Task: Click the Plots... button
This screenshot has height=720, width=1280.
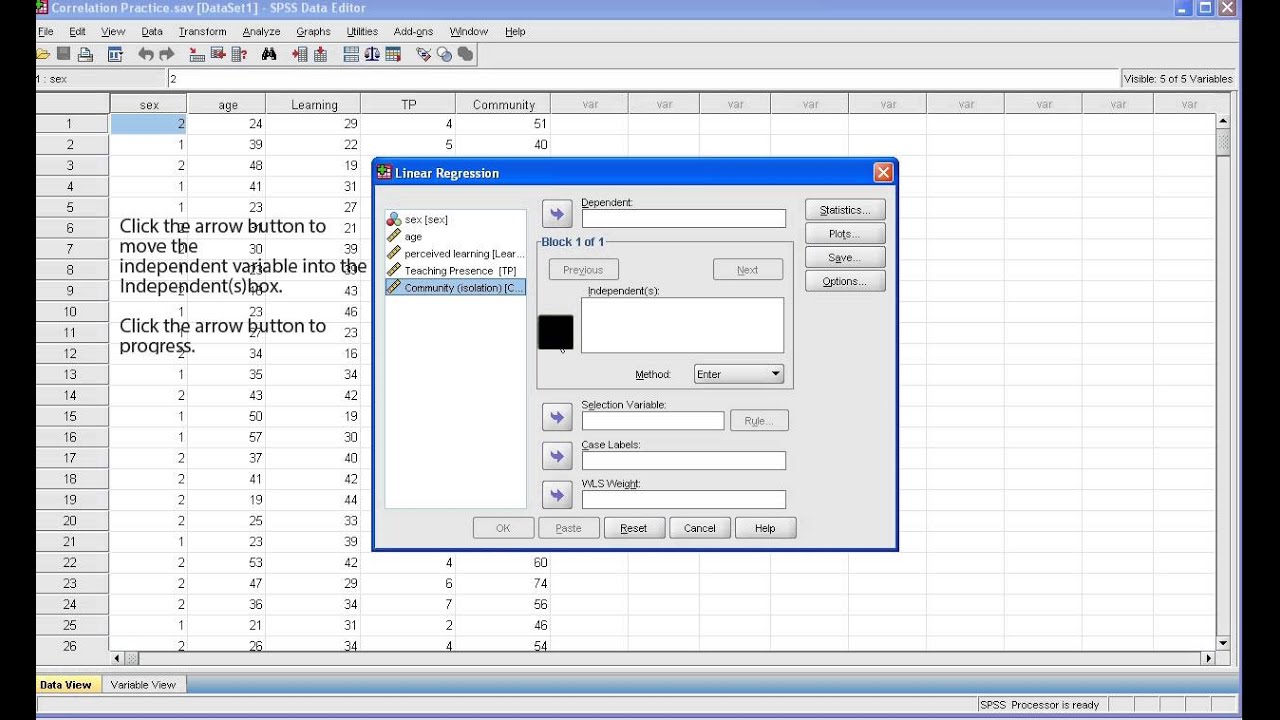Action: (x=845, y=234)
